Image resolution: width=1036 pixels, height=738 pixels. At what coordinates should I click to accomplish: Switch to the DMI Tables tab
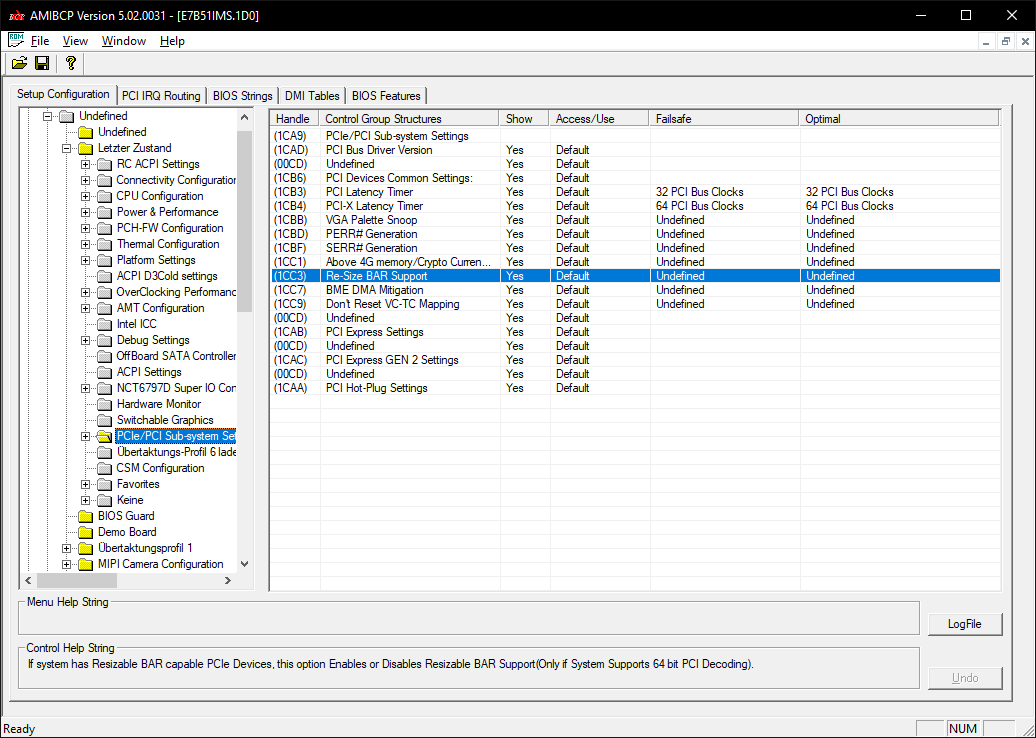click(312, 96)
